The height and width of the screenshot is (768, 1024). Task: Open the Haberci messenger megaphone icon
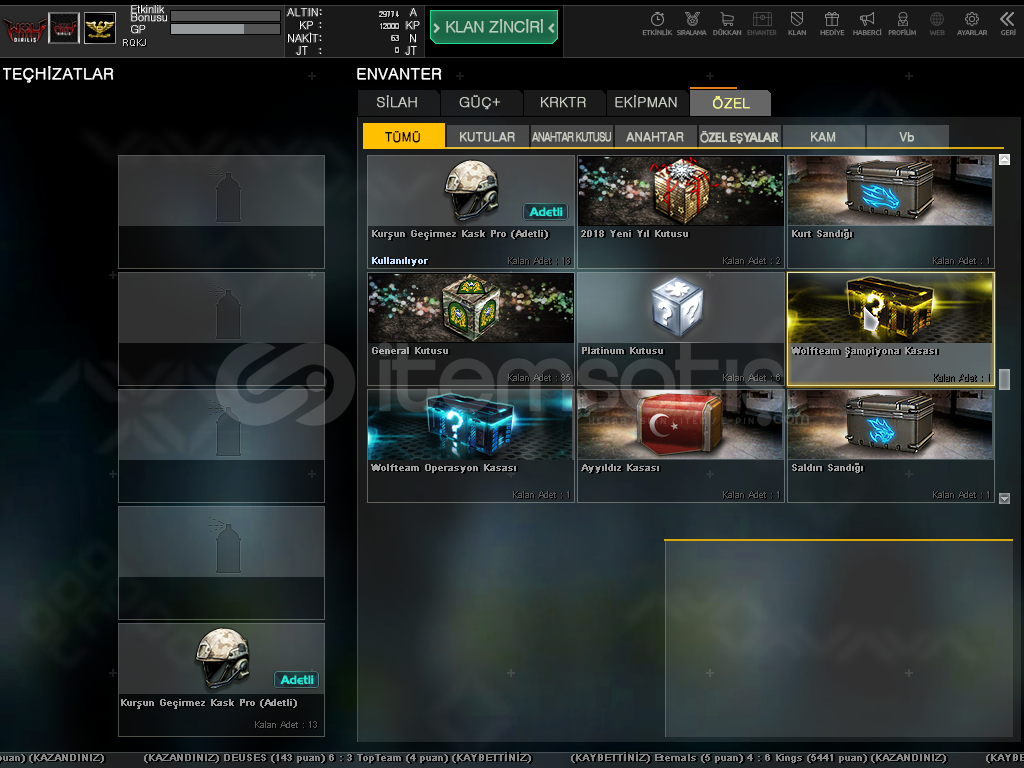pyautogui.click(x=867, y=24)
